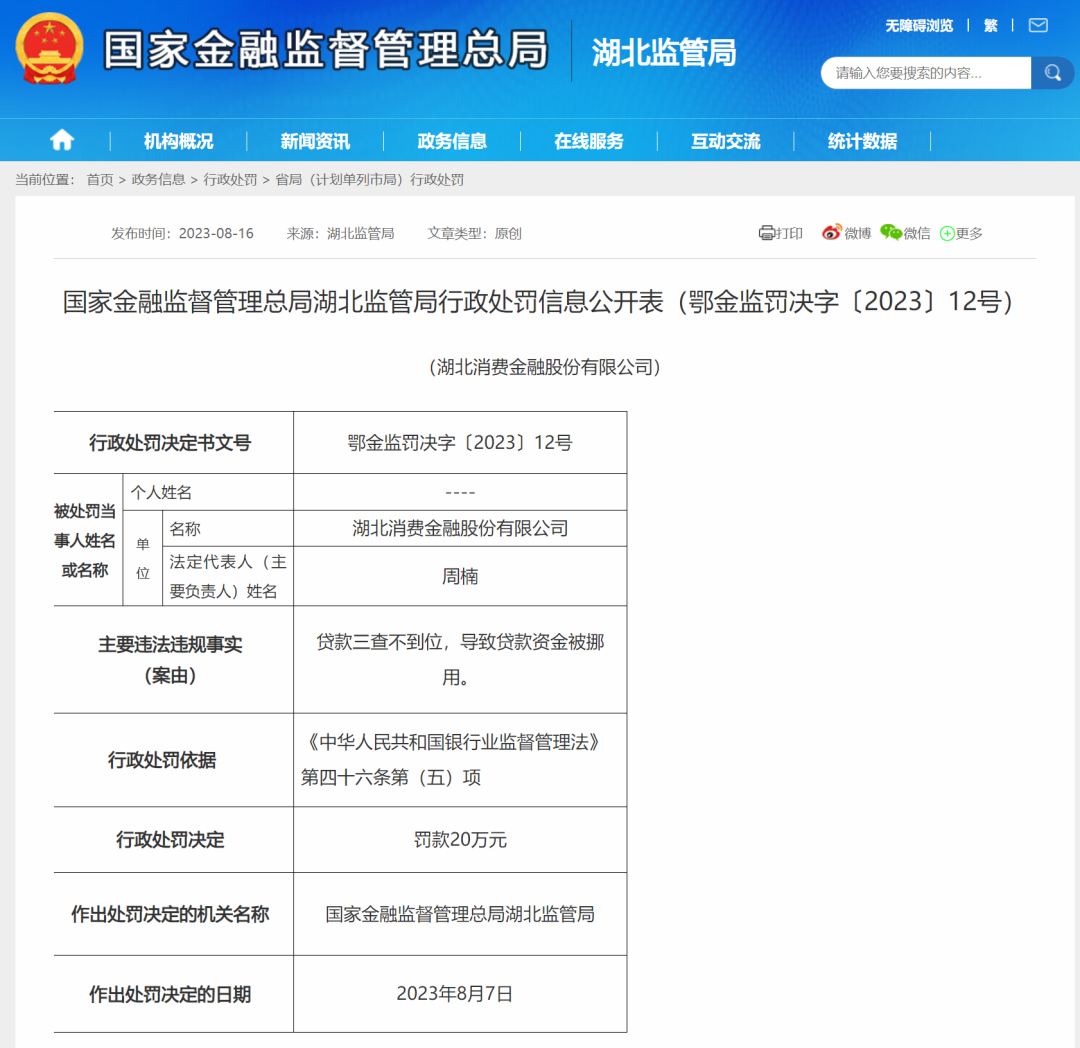Click the legal basis cell 银行业监督管理法
The image size is (1080, 1048).
[460, 760]
